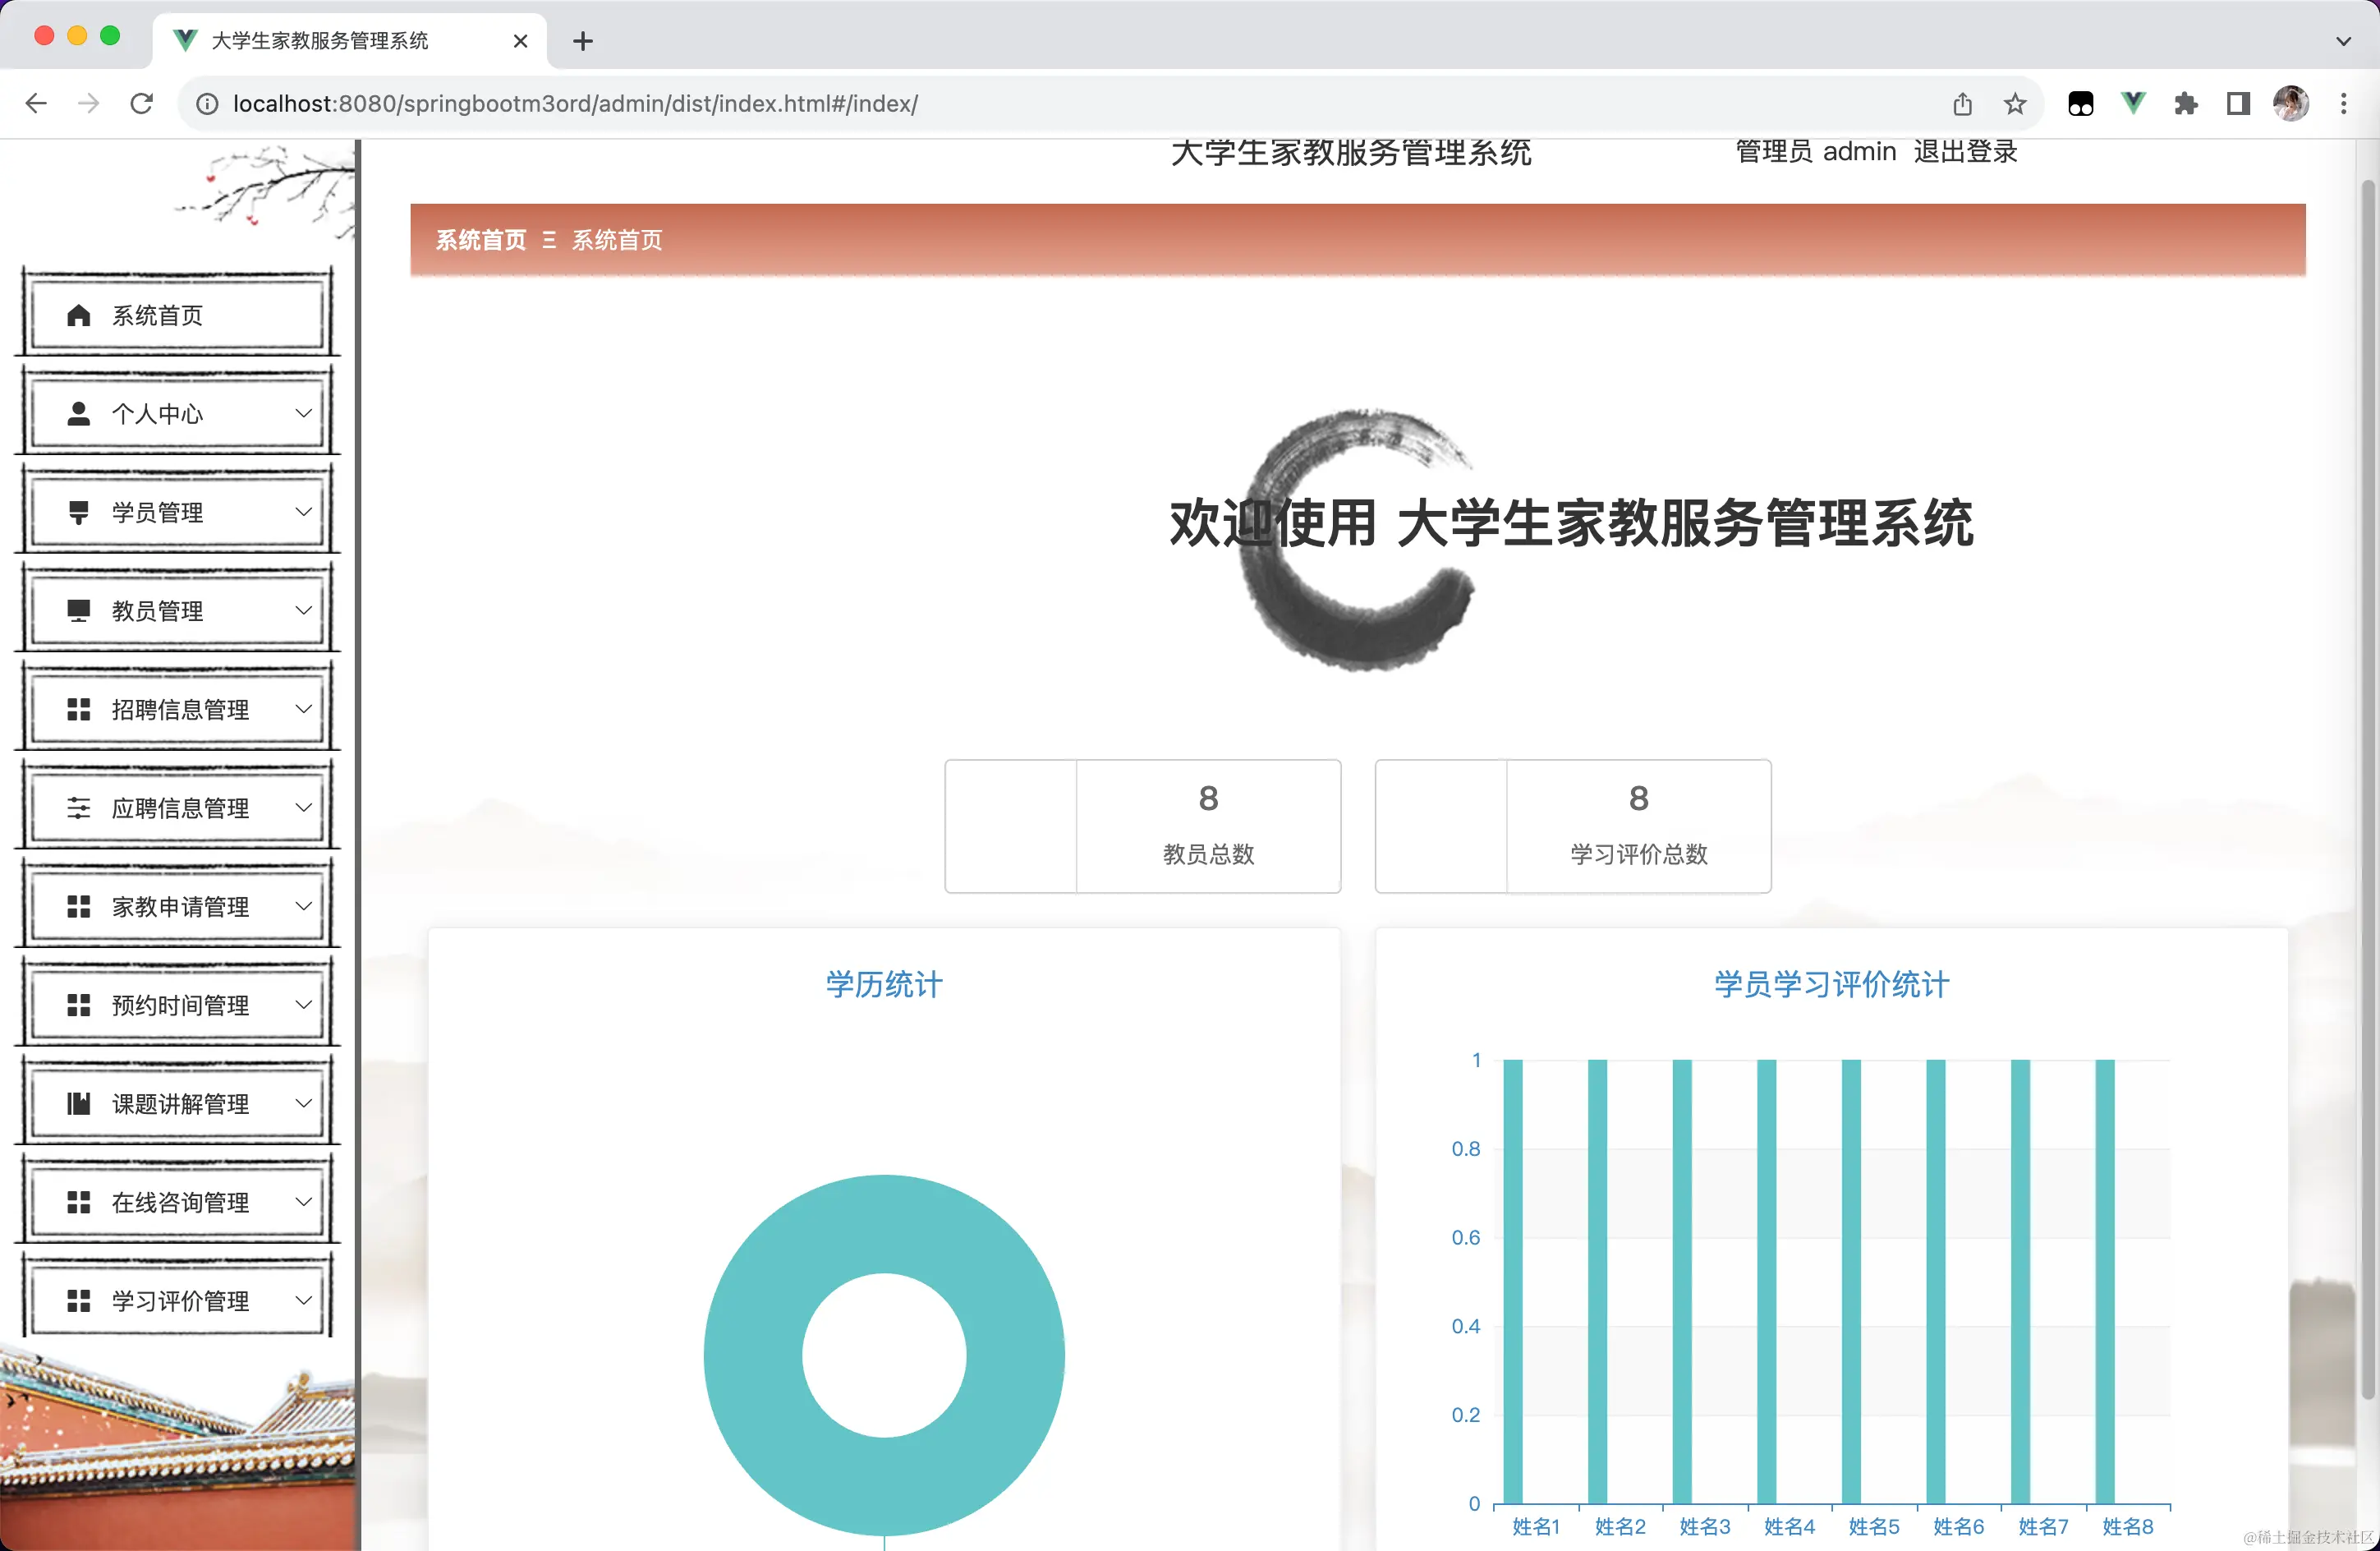The height and width of the screenshot is (1551, 2380).
Task: Click the Vue devtools extension icon
Action: [2133, 103]
